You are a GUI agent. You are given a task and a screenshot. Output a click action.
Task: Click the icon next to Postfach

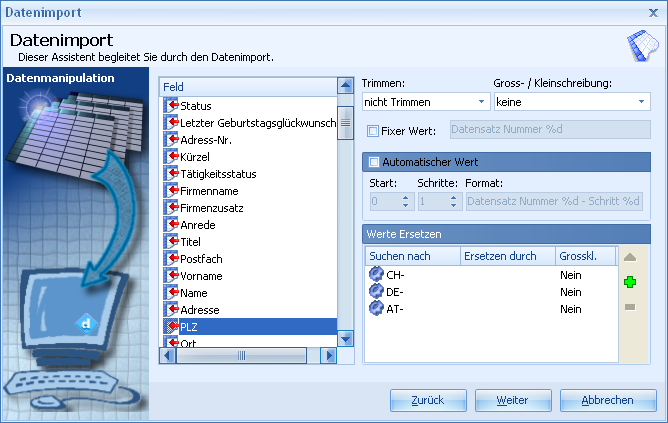pyautogui.click(x=171, y=259)
